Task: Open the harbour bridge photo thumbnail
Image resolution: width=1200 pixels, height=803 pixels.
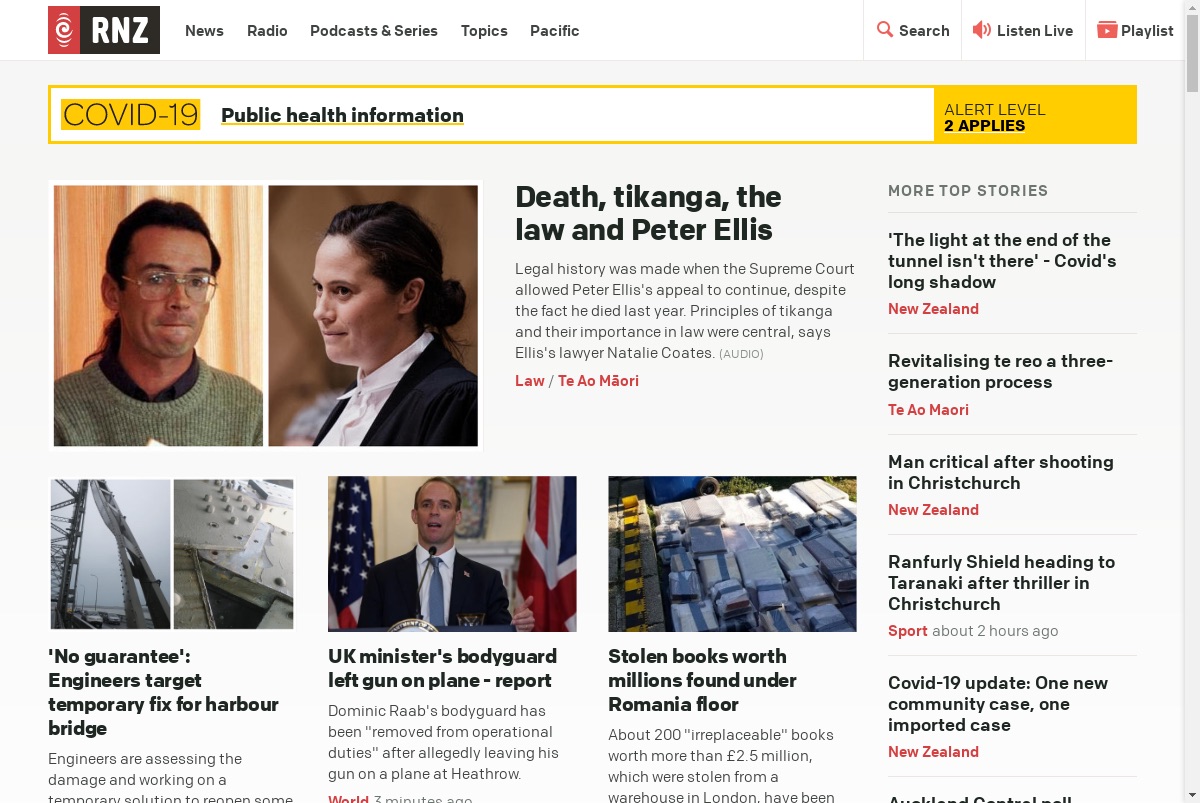Action: [172, 554]
